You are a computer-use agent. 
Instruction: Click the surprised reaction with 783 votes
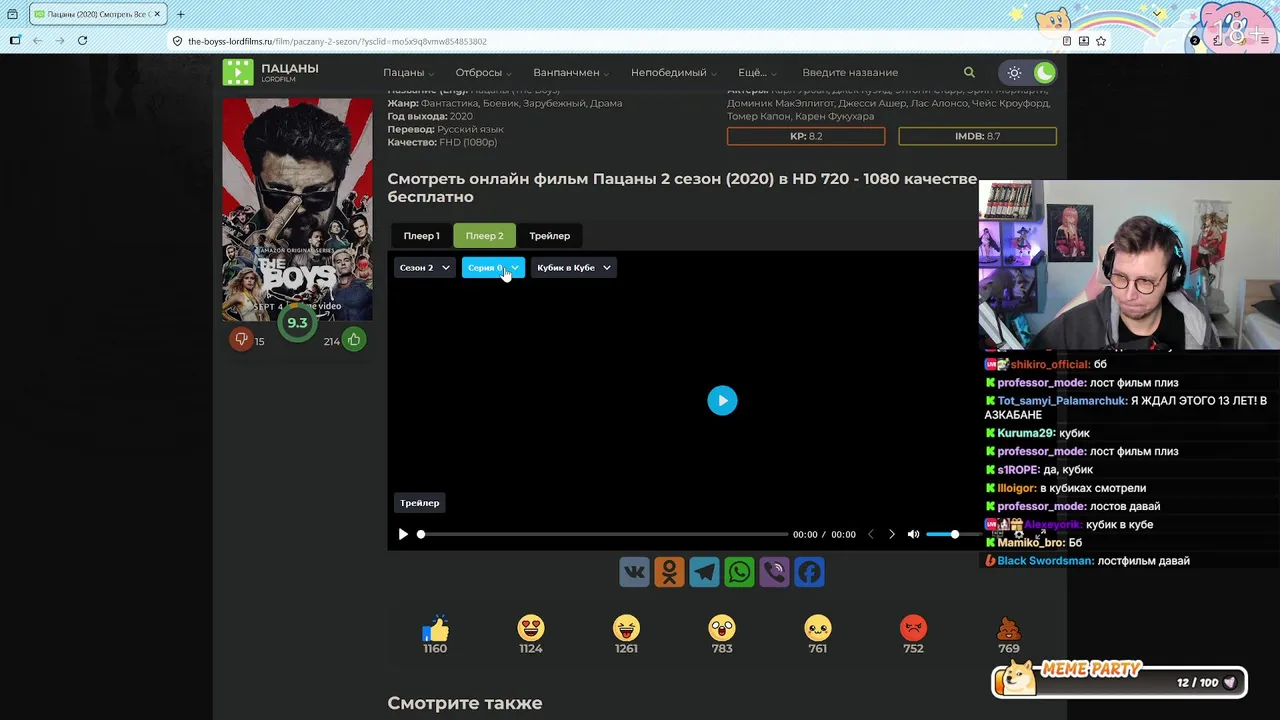coord(722,628)
